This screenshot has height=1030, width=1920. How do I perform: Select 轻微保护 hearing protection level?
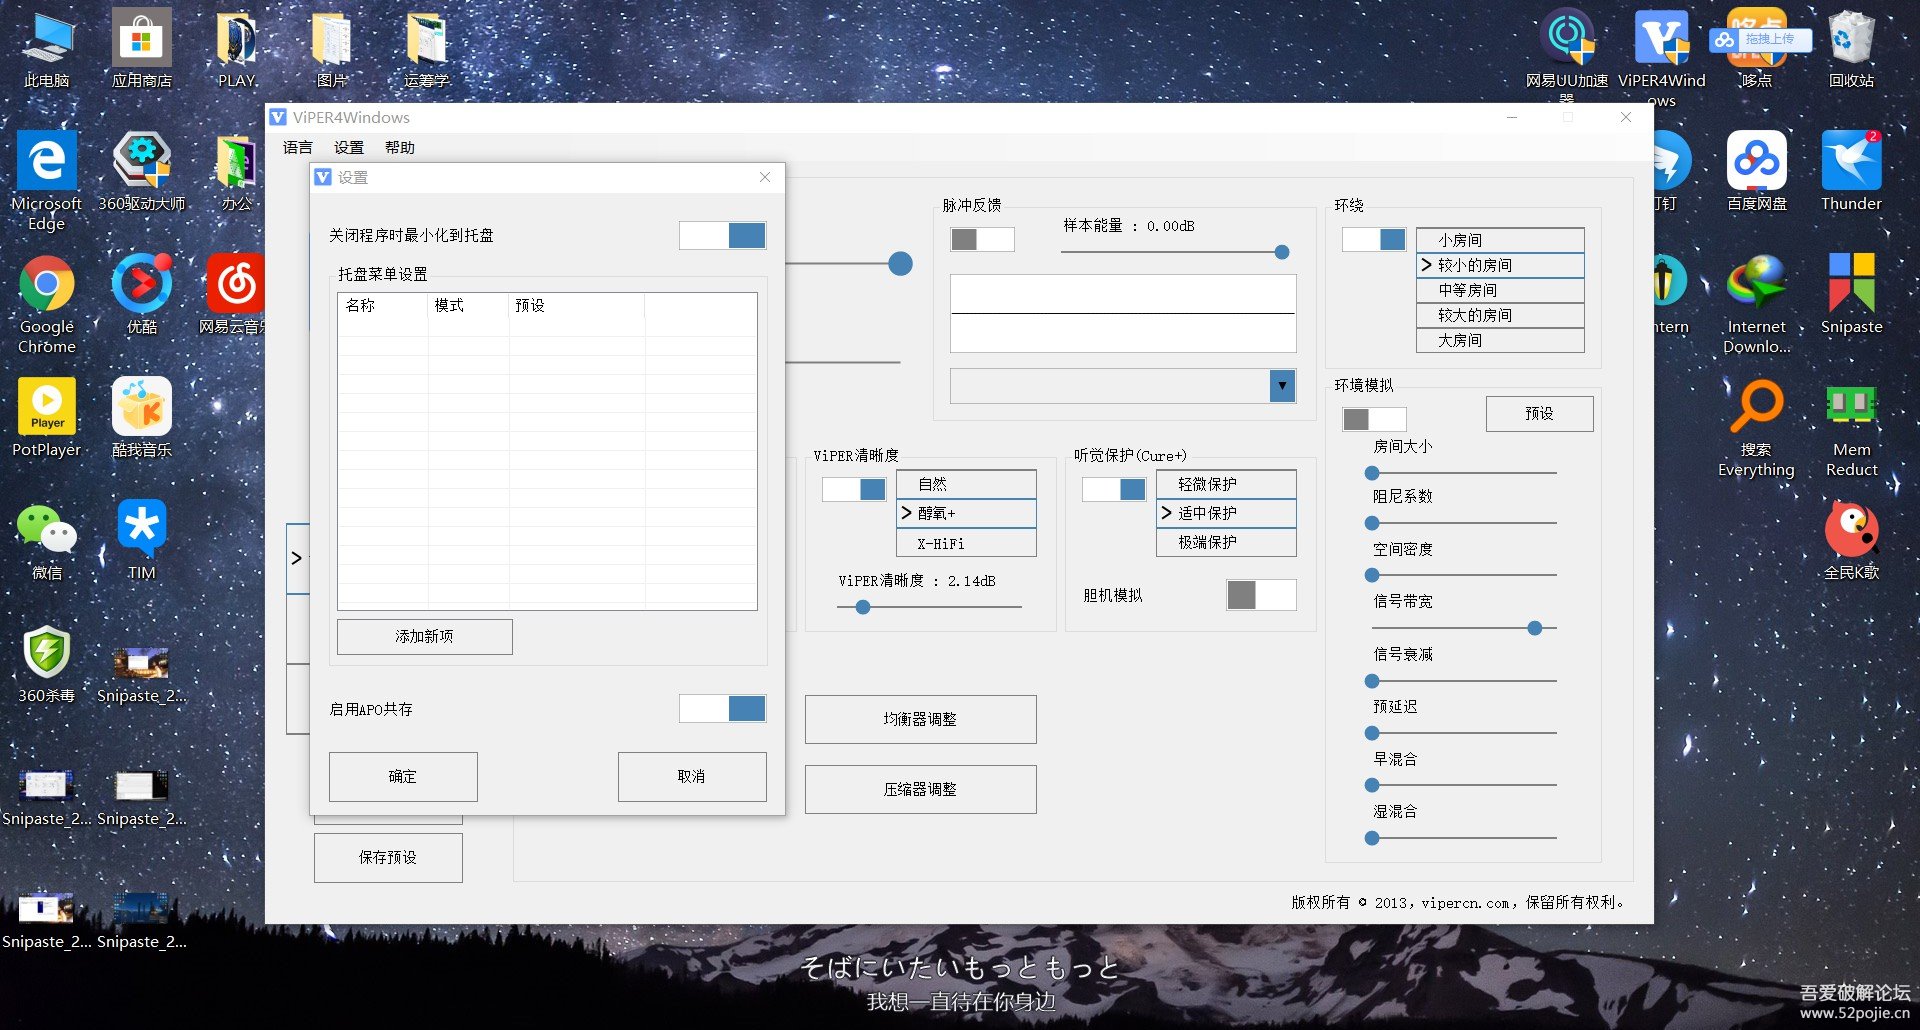[1226, 484]
